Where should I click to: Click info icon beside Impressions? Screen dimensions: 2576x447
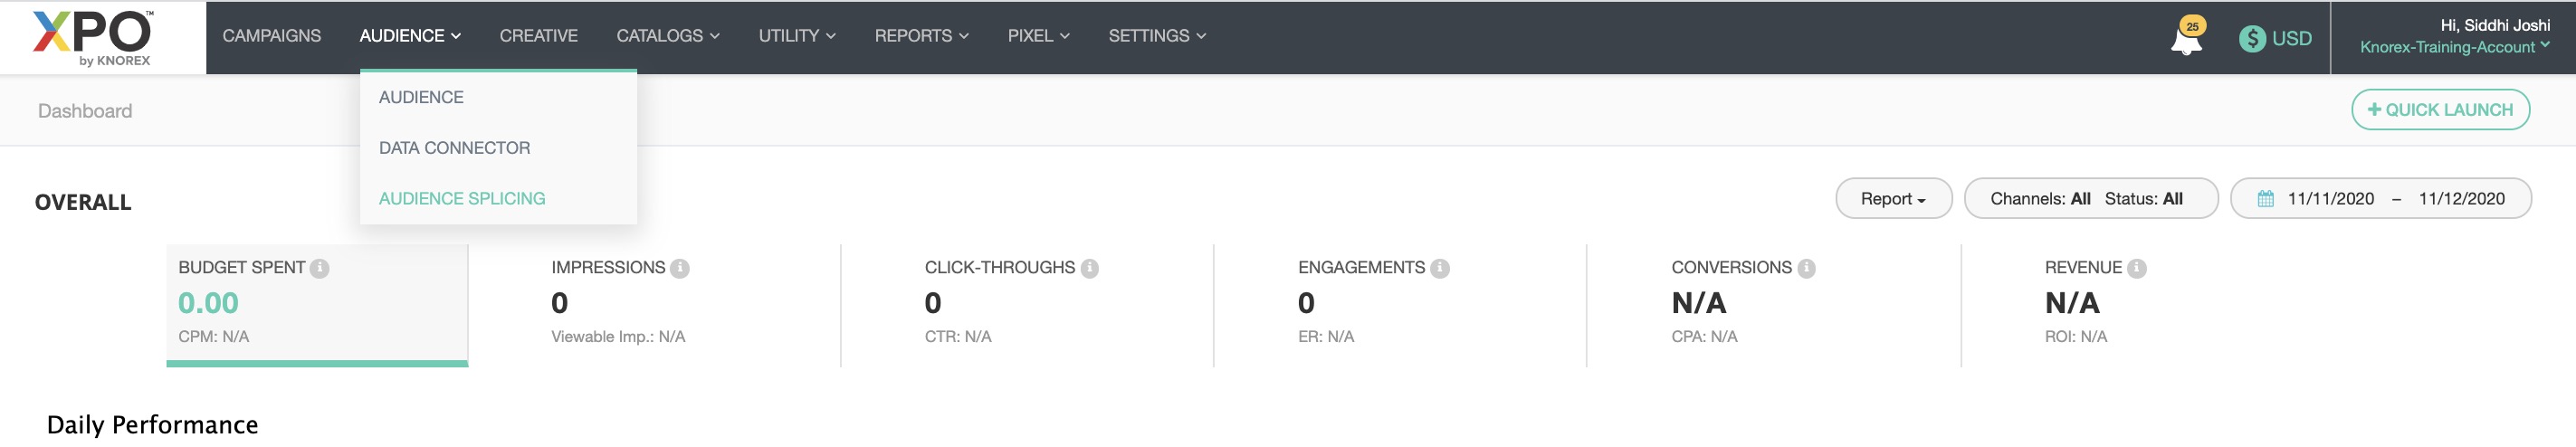tap(680, 268)
